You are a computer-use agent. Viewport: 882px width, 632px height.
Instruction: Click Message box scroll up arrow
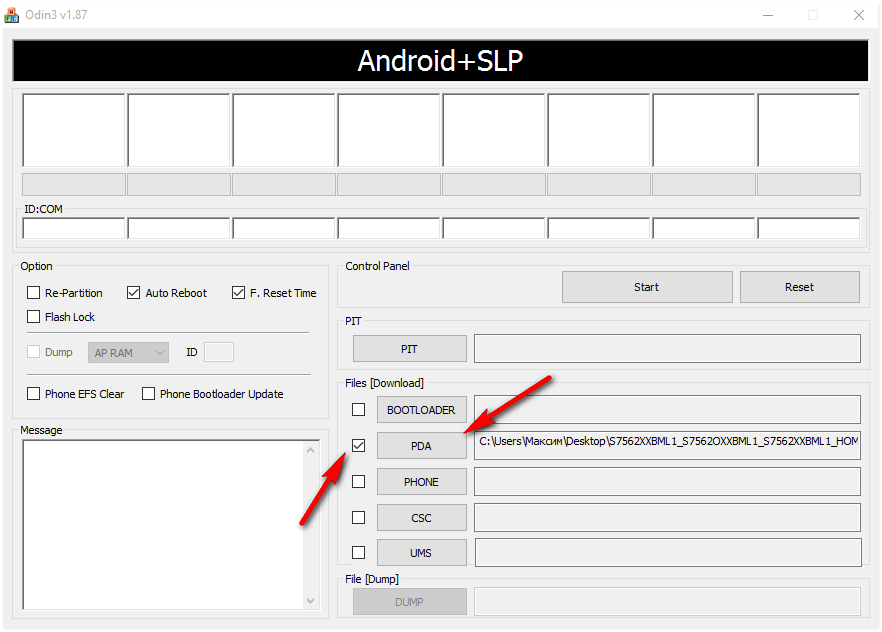tap(310, 450)
